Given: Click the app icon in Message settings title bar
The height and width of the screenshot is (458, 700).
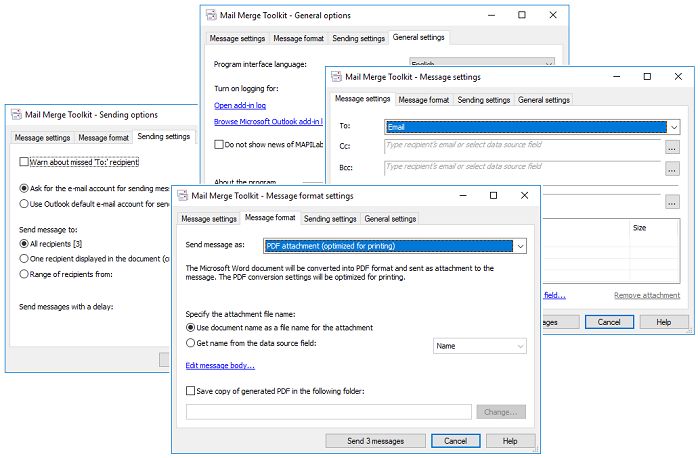Looking at the screenshot, I should pos(337,77).
